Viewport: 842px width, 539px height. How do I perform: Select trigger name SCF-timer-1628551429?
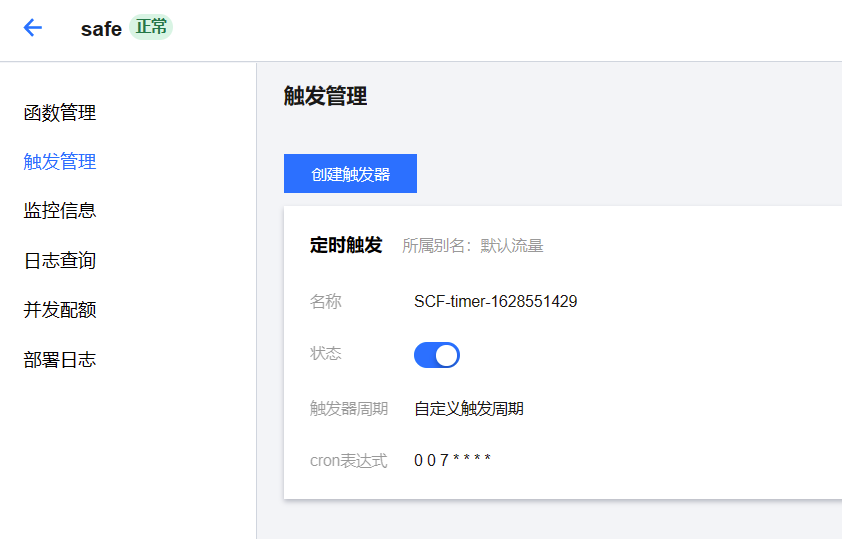(x=495, y=301)
